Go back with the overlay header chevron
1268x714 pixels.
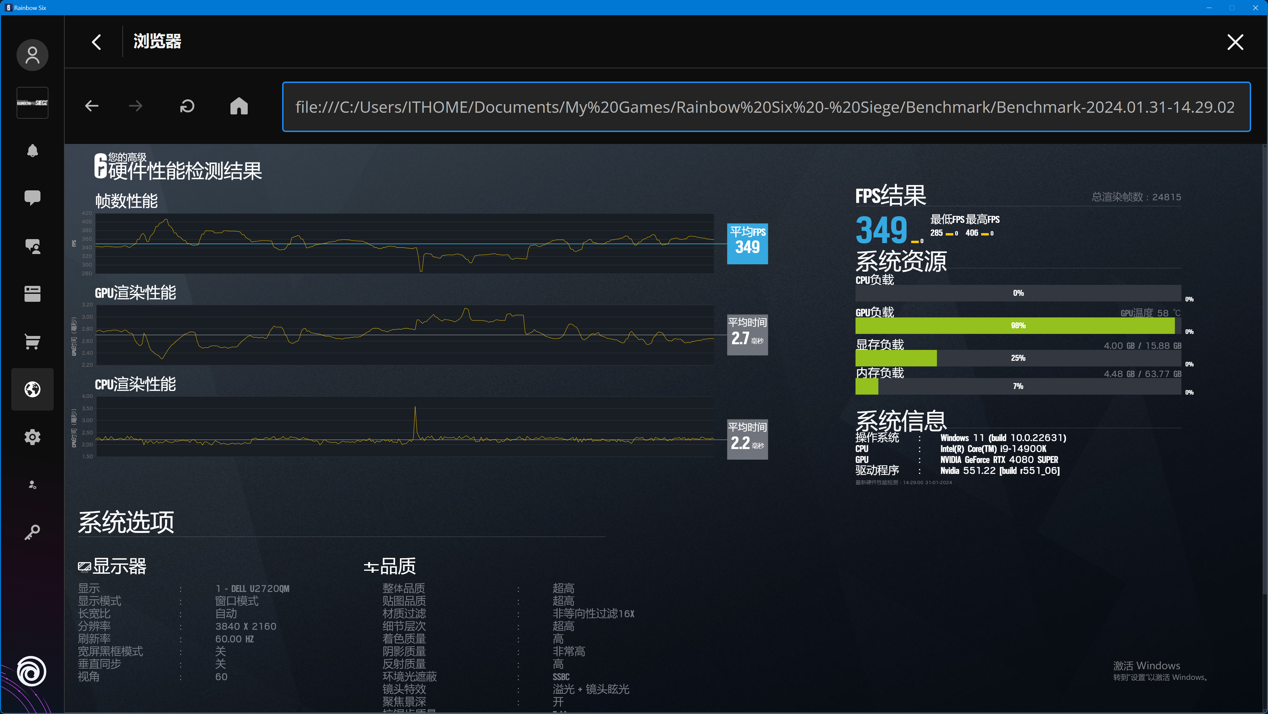(x=97, y=42)
